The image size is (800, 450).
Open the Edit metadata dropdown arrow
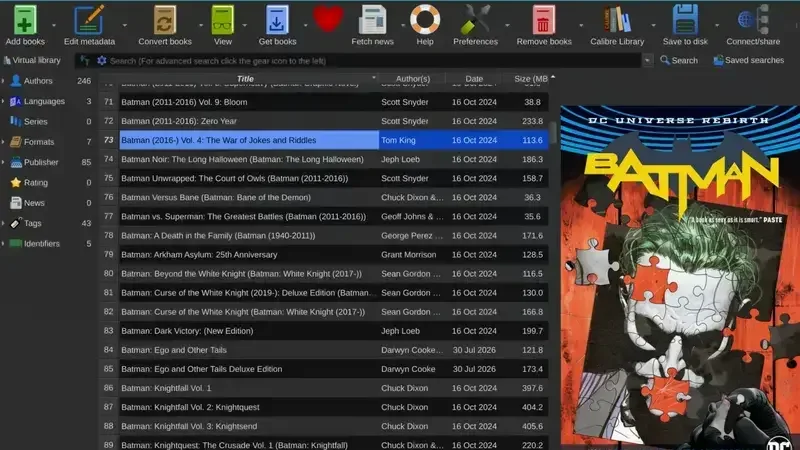pyautogui.click(x=124, y=24)
